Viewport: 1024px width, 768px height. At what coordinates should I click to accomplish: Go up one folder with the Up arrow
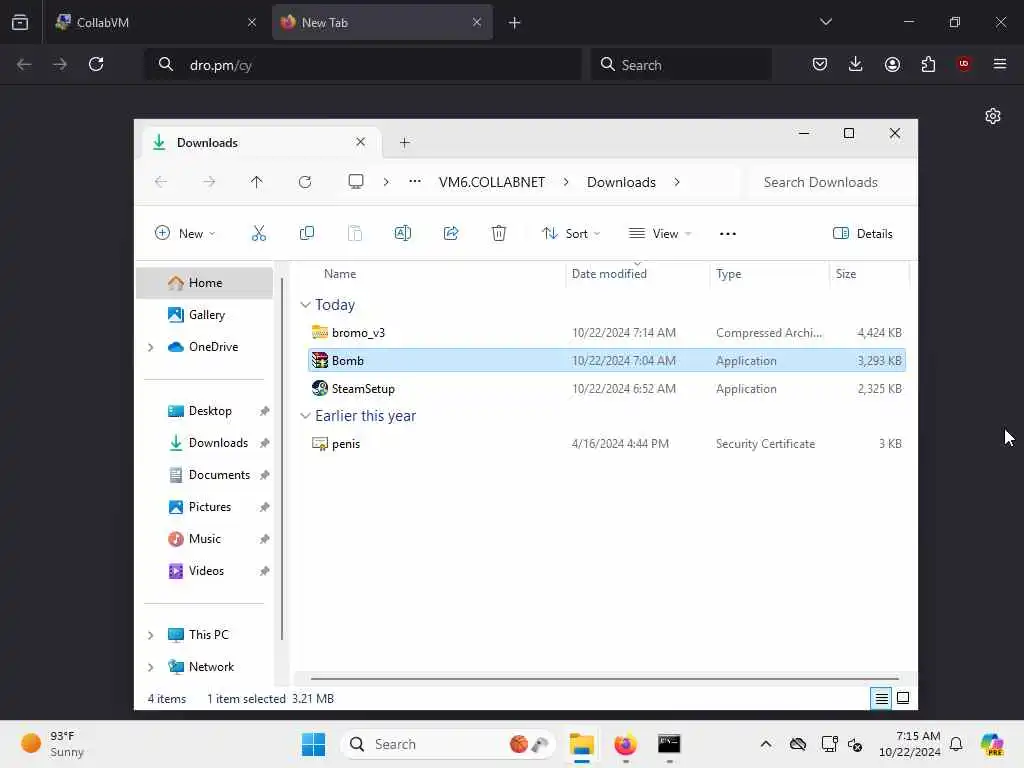point(257,182)
